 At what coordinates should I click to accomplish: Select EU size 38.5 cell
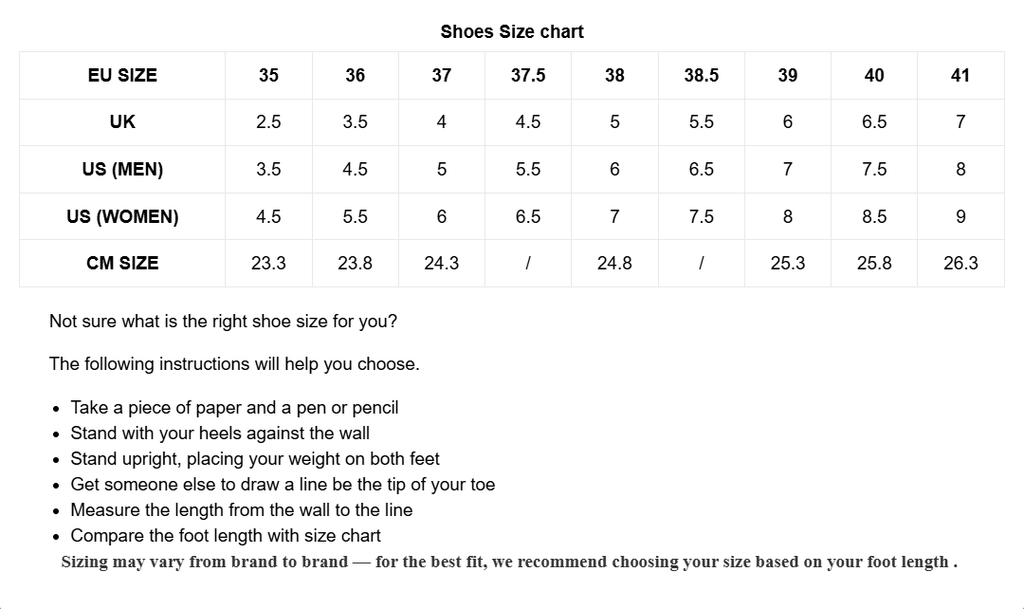(x=701, y=75)
